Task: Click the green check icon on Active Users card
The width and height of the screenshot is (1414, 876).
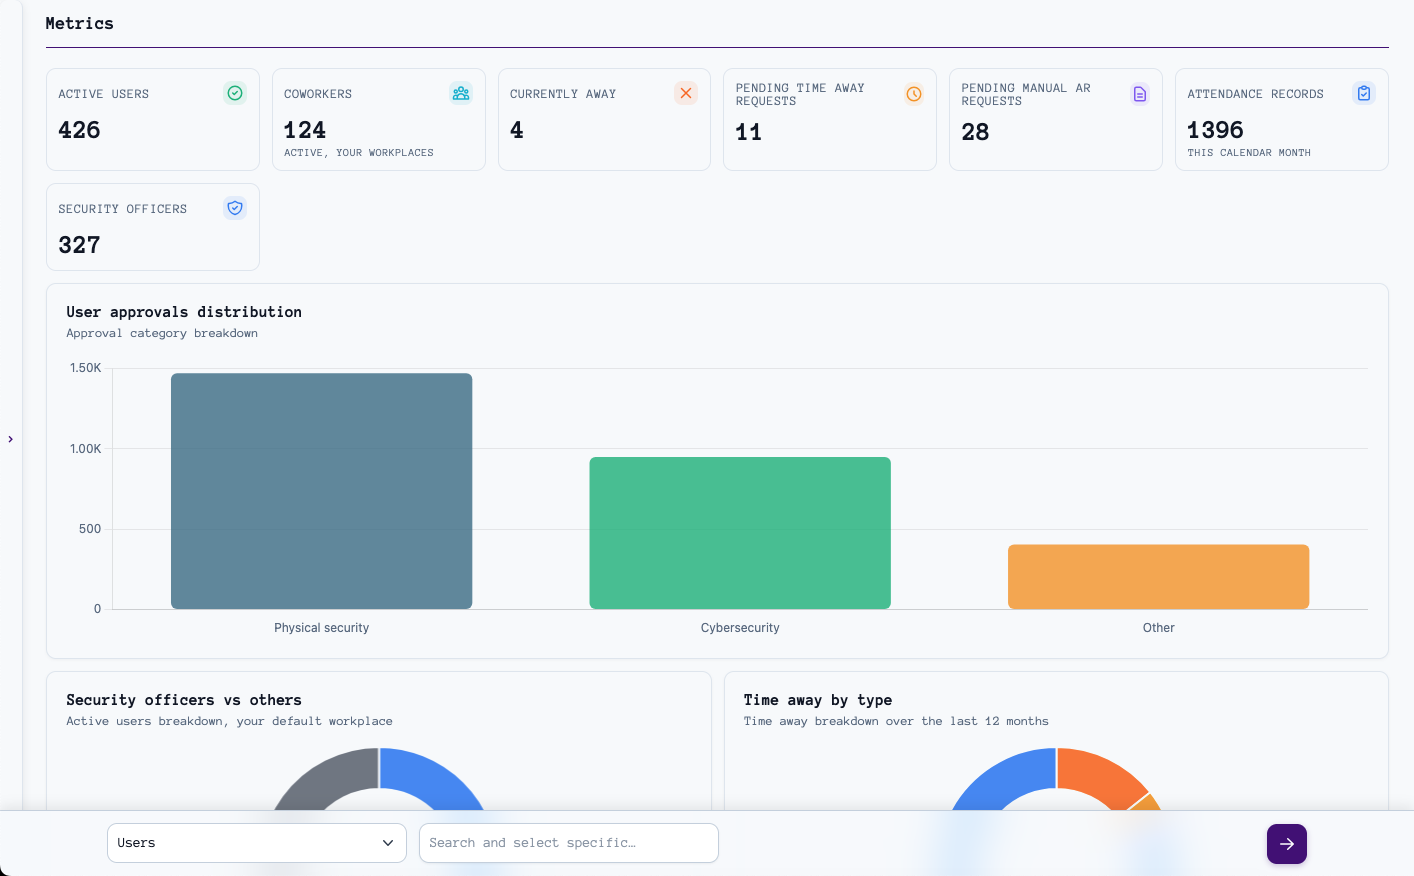Action: (x=235, y=92)
